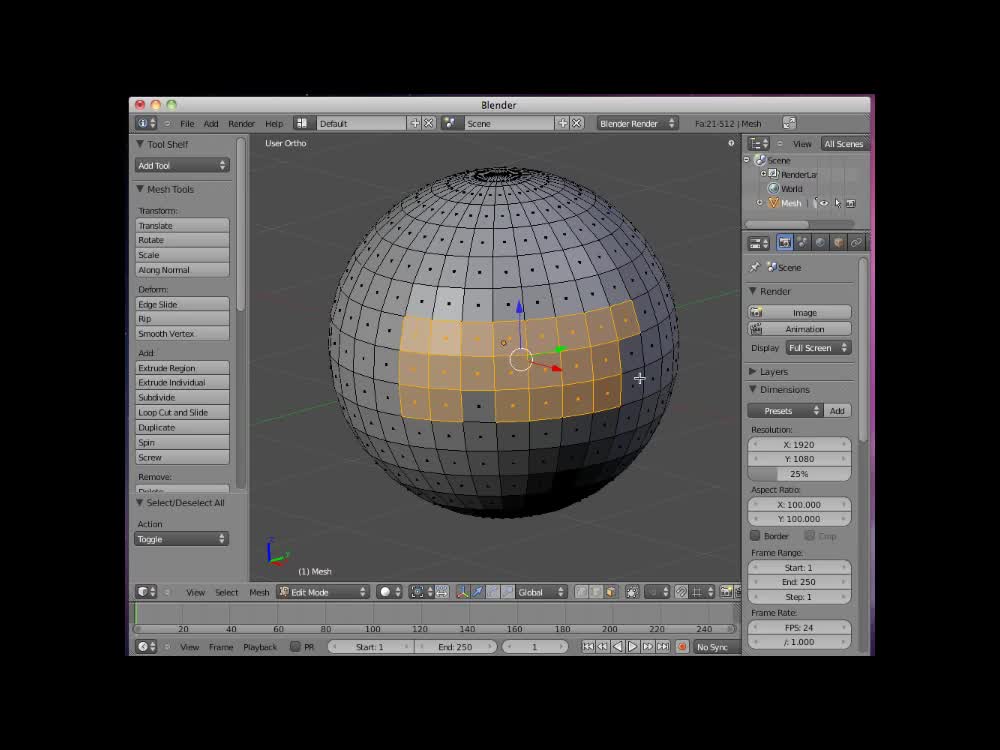Select the World properties tab icon
1000x750 pixels.
pyautogui.click(x=820, y=242)
